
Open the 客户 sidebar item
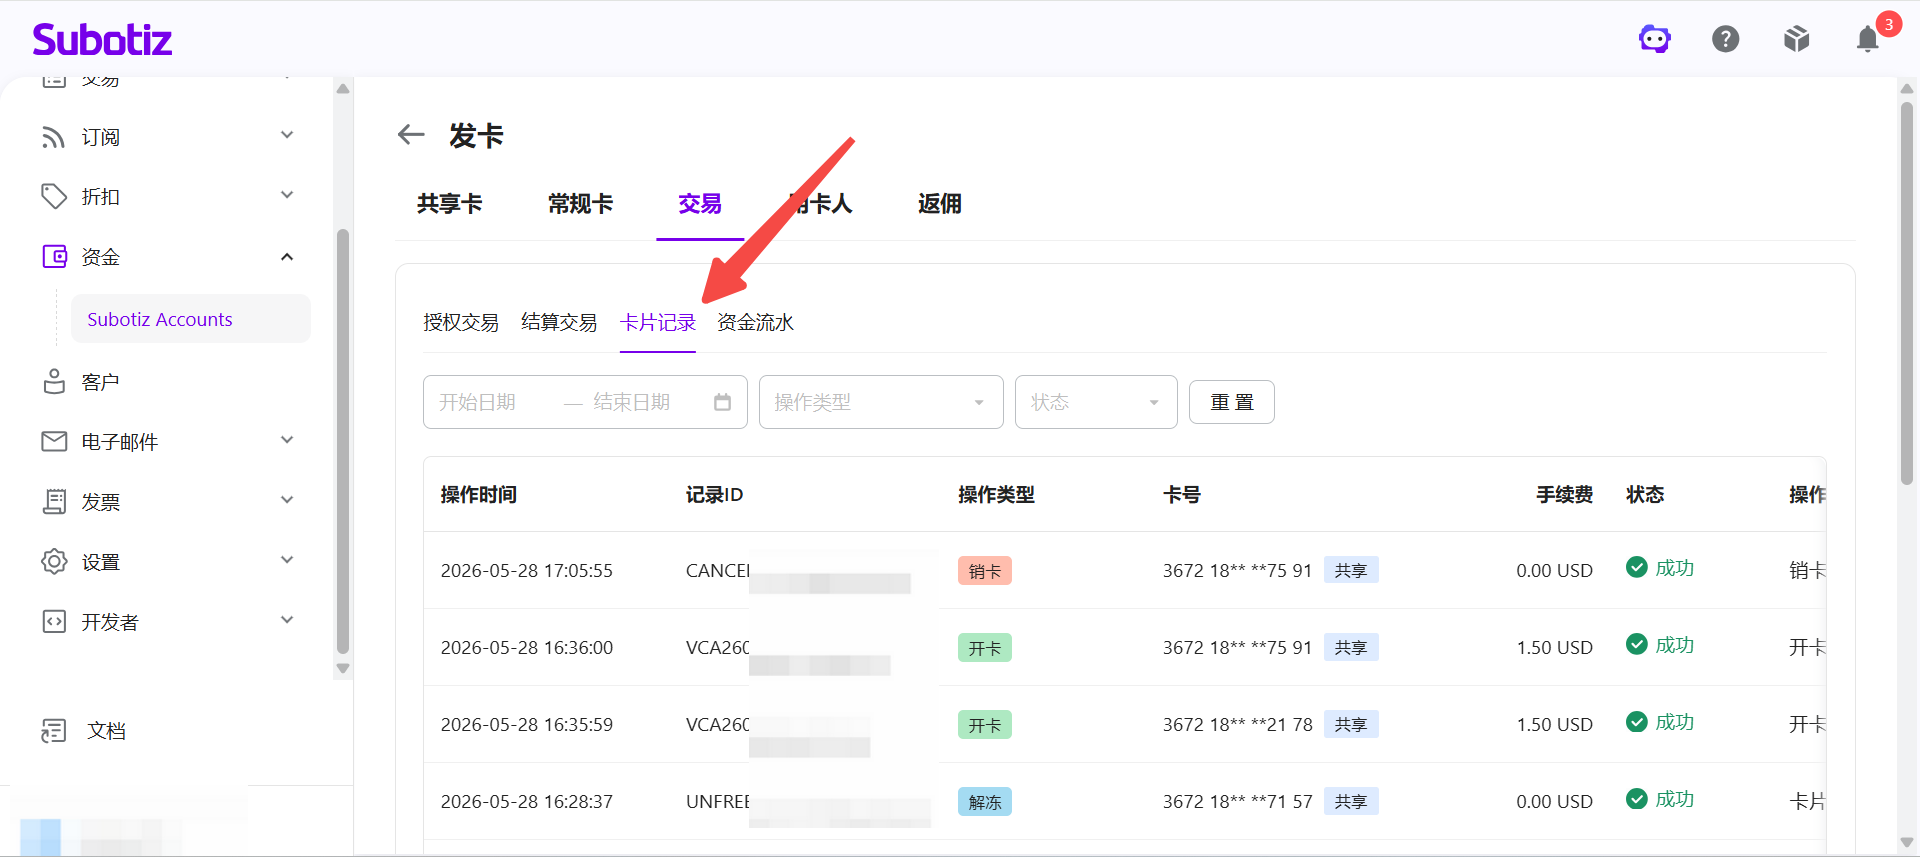point(100,382)
